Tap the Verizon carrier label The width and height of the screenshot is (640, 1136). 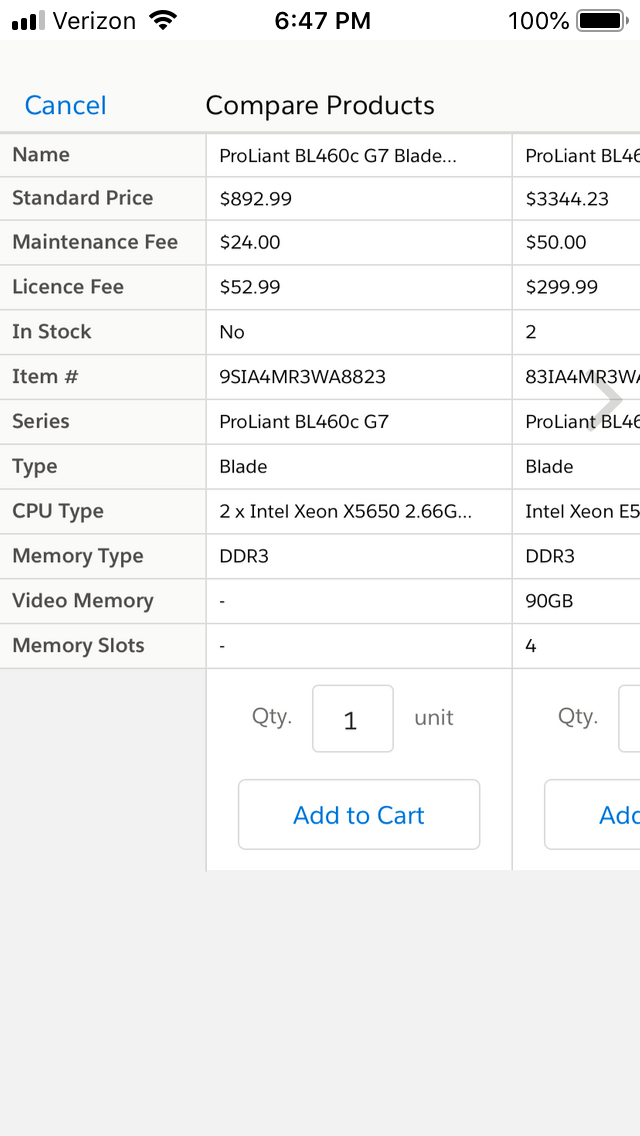pyautogui.click(x=95, y=20)
